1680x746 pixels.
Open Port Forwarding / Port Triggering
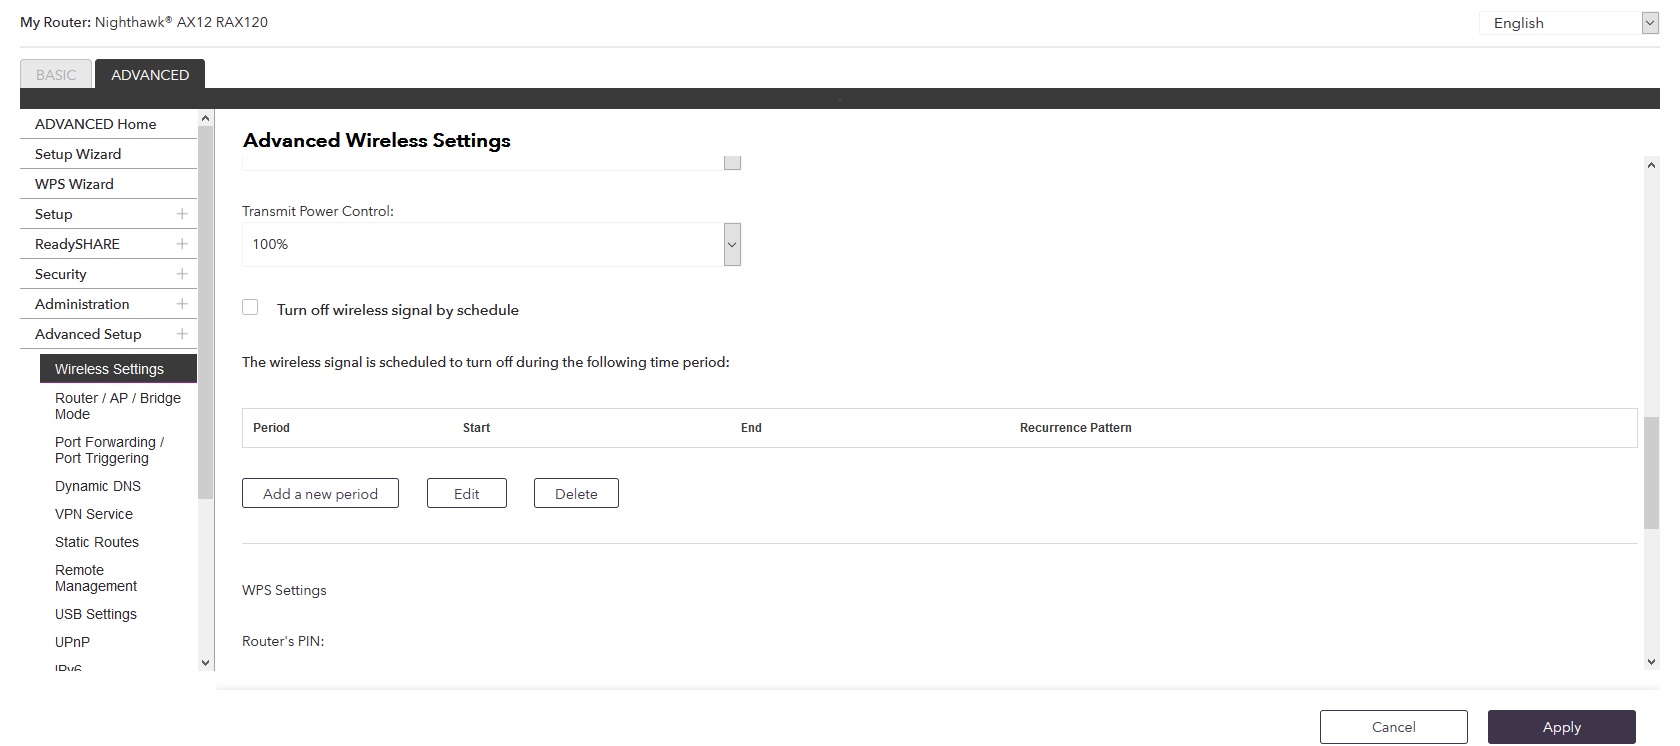[x=110, y=450]
